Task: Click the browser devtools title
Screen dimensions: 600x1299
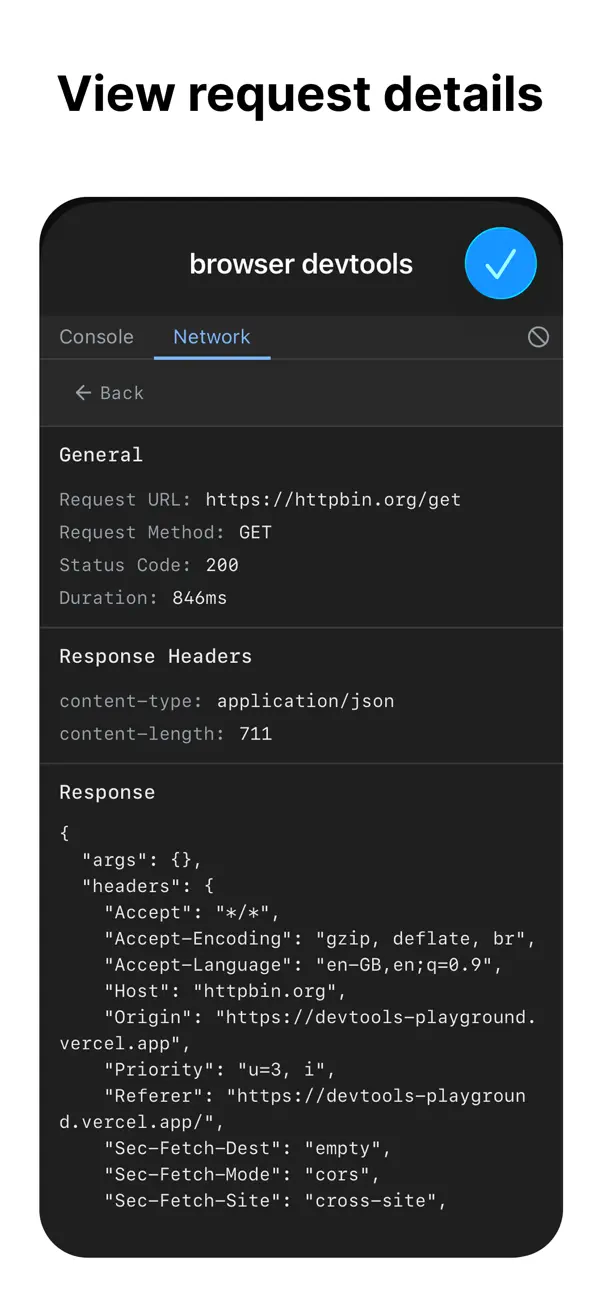Action: pos(300,263)
